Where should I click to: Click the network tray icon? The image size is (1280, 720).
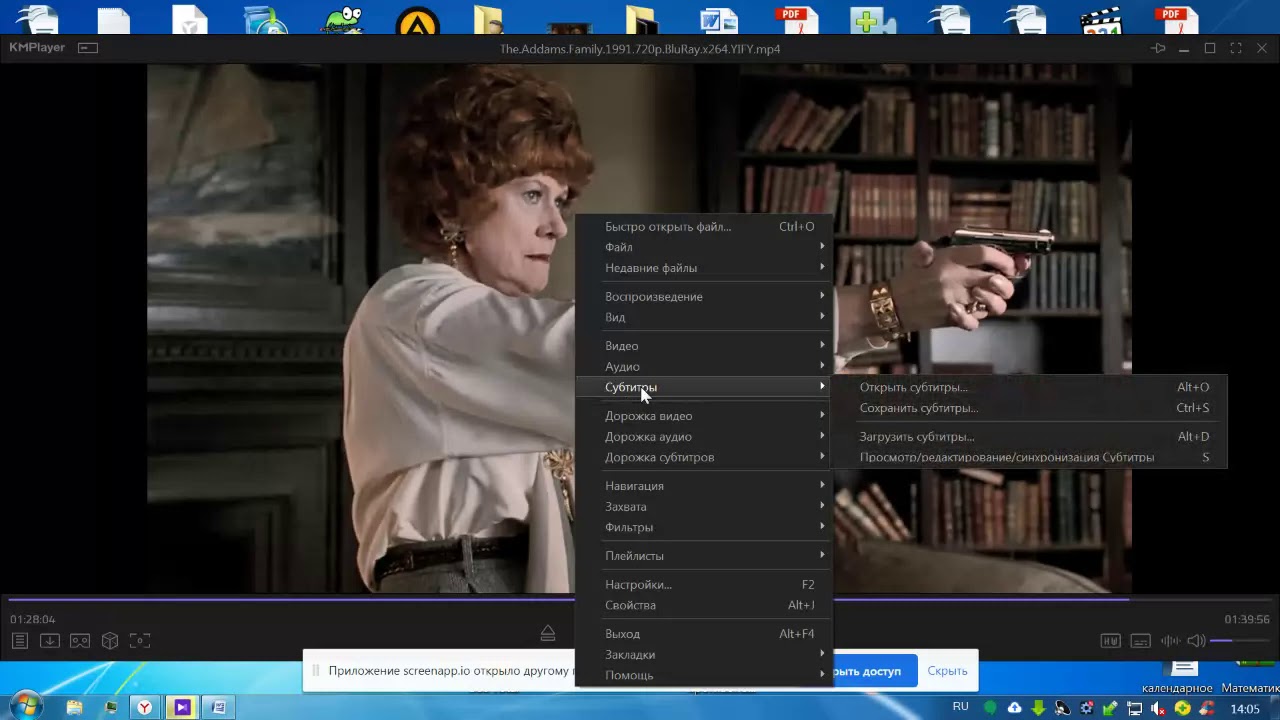1134,708
